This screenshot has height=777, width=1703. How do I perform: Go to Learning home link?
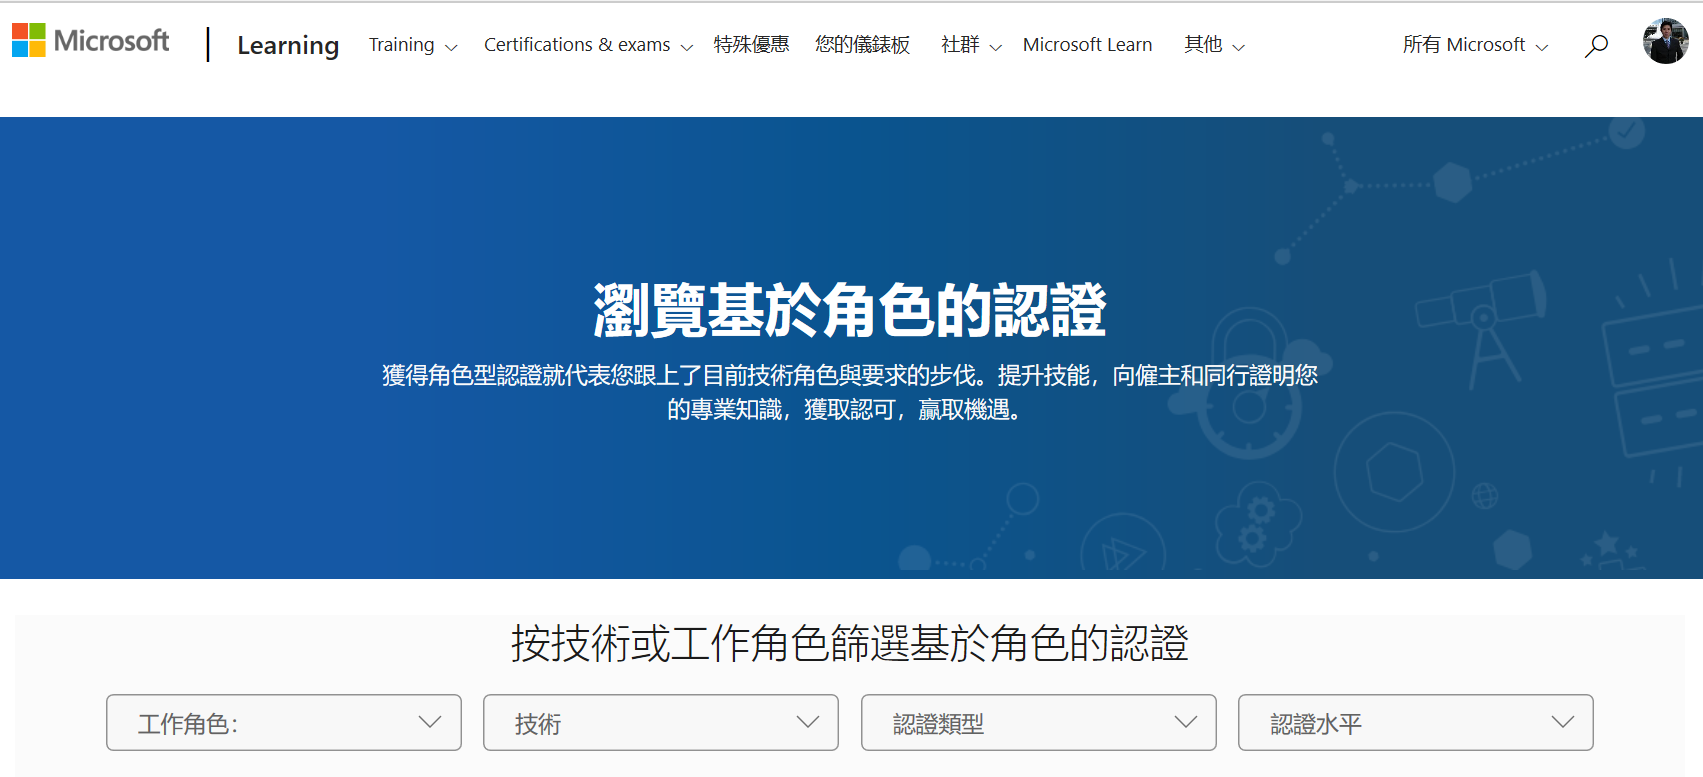point(288,45)
